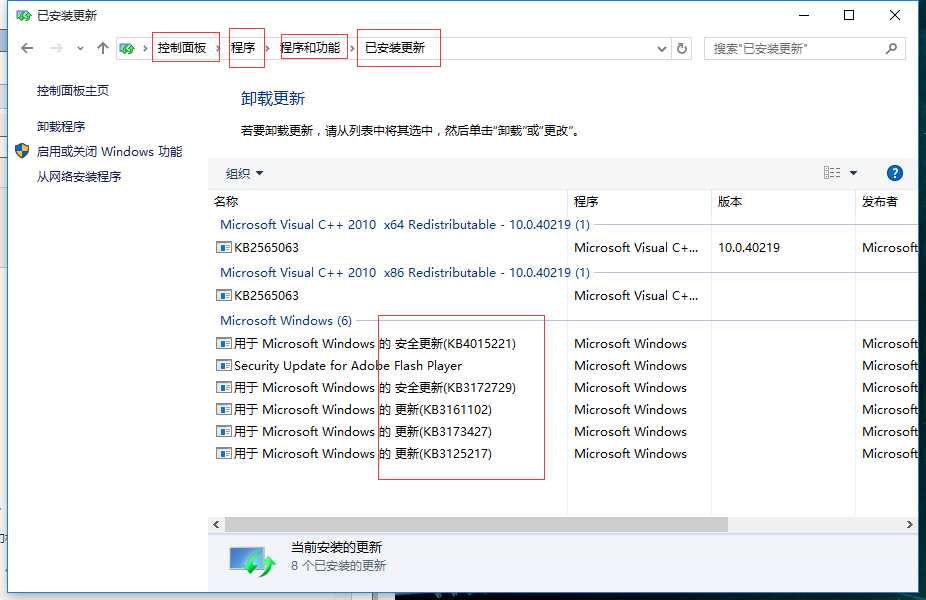926x600 pixels.
Task: Click the update icon beside KB3125217
Action: [223, 453]
